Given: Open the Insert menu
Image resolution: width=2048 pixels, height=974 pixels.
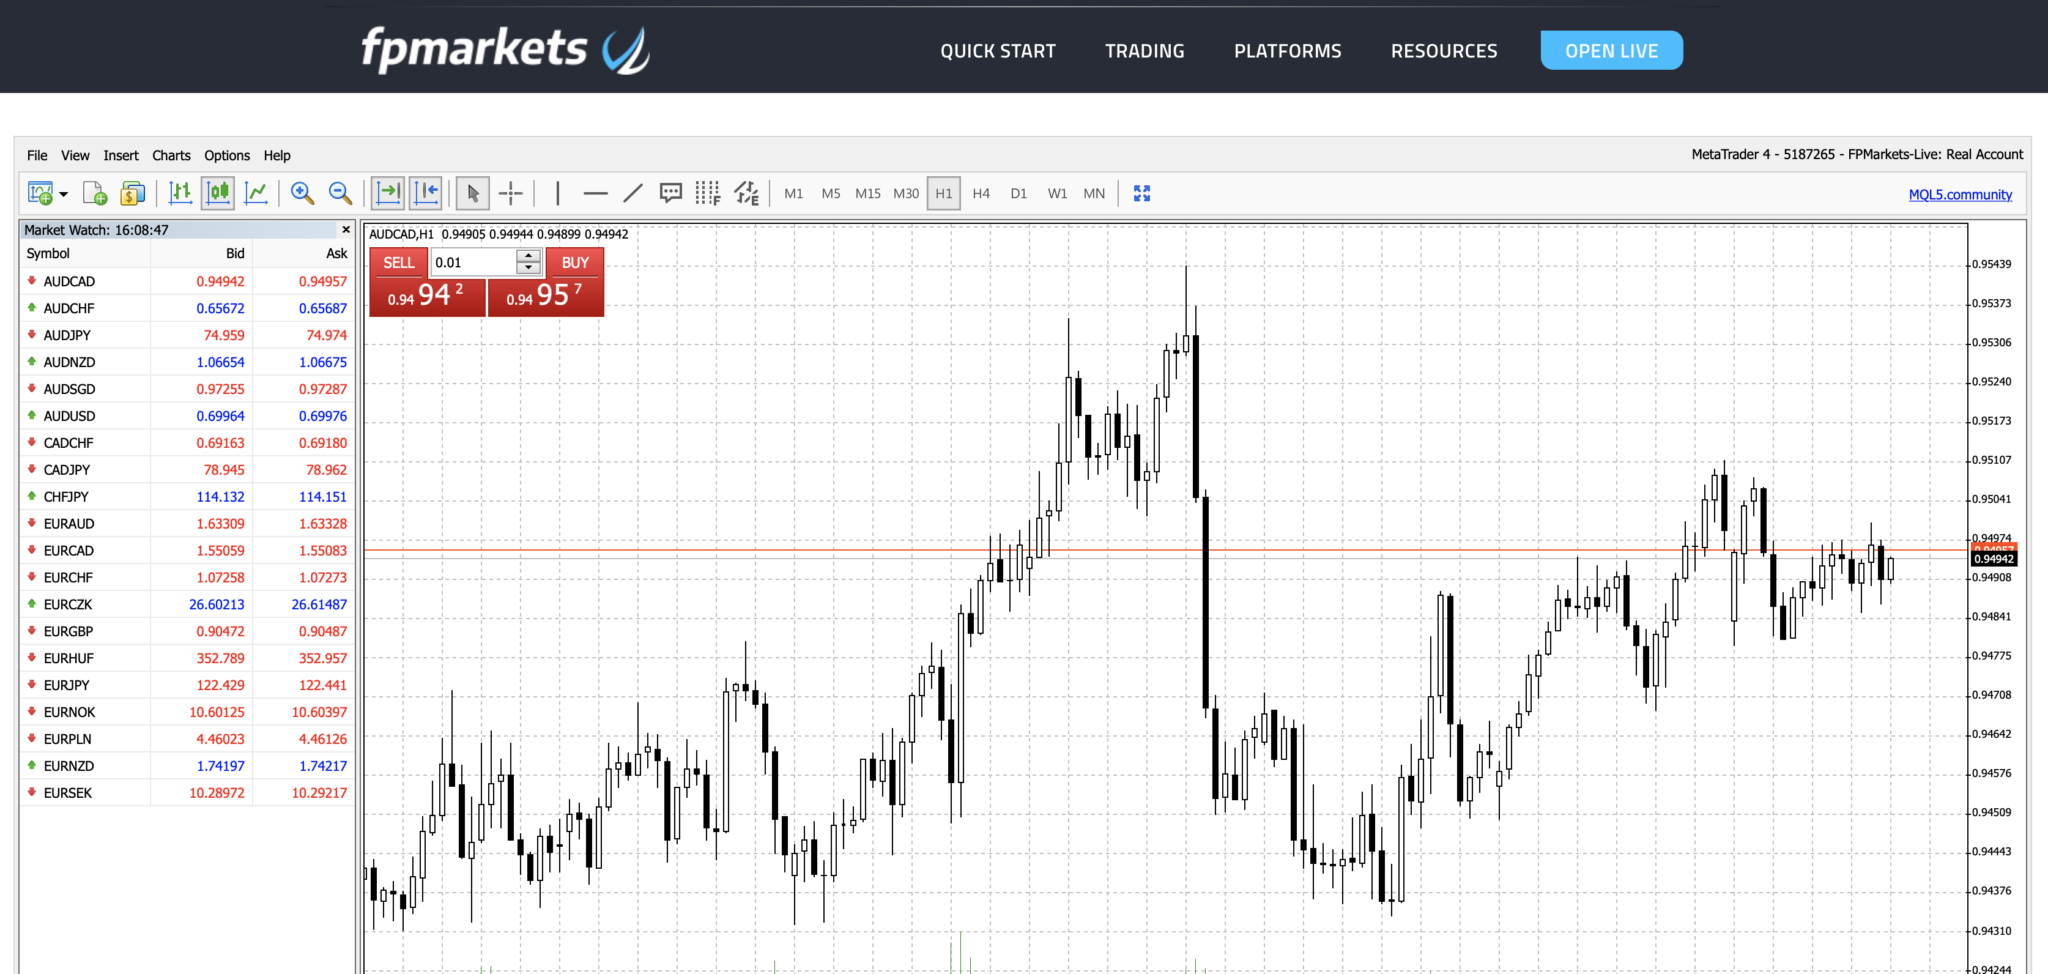Looking at the screenshot, I should pos(120,155).
